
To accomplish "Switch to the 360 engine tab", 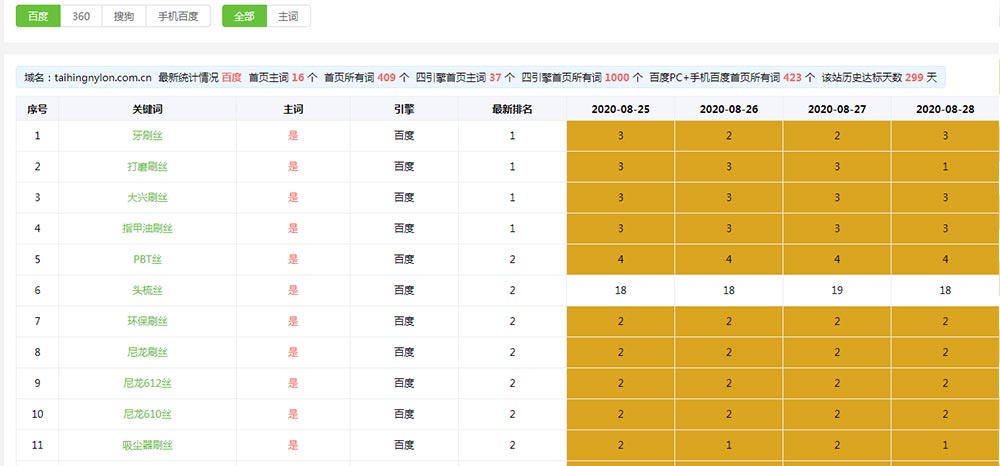I will click(x=81, y=17).
